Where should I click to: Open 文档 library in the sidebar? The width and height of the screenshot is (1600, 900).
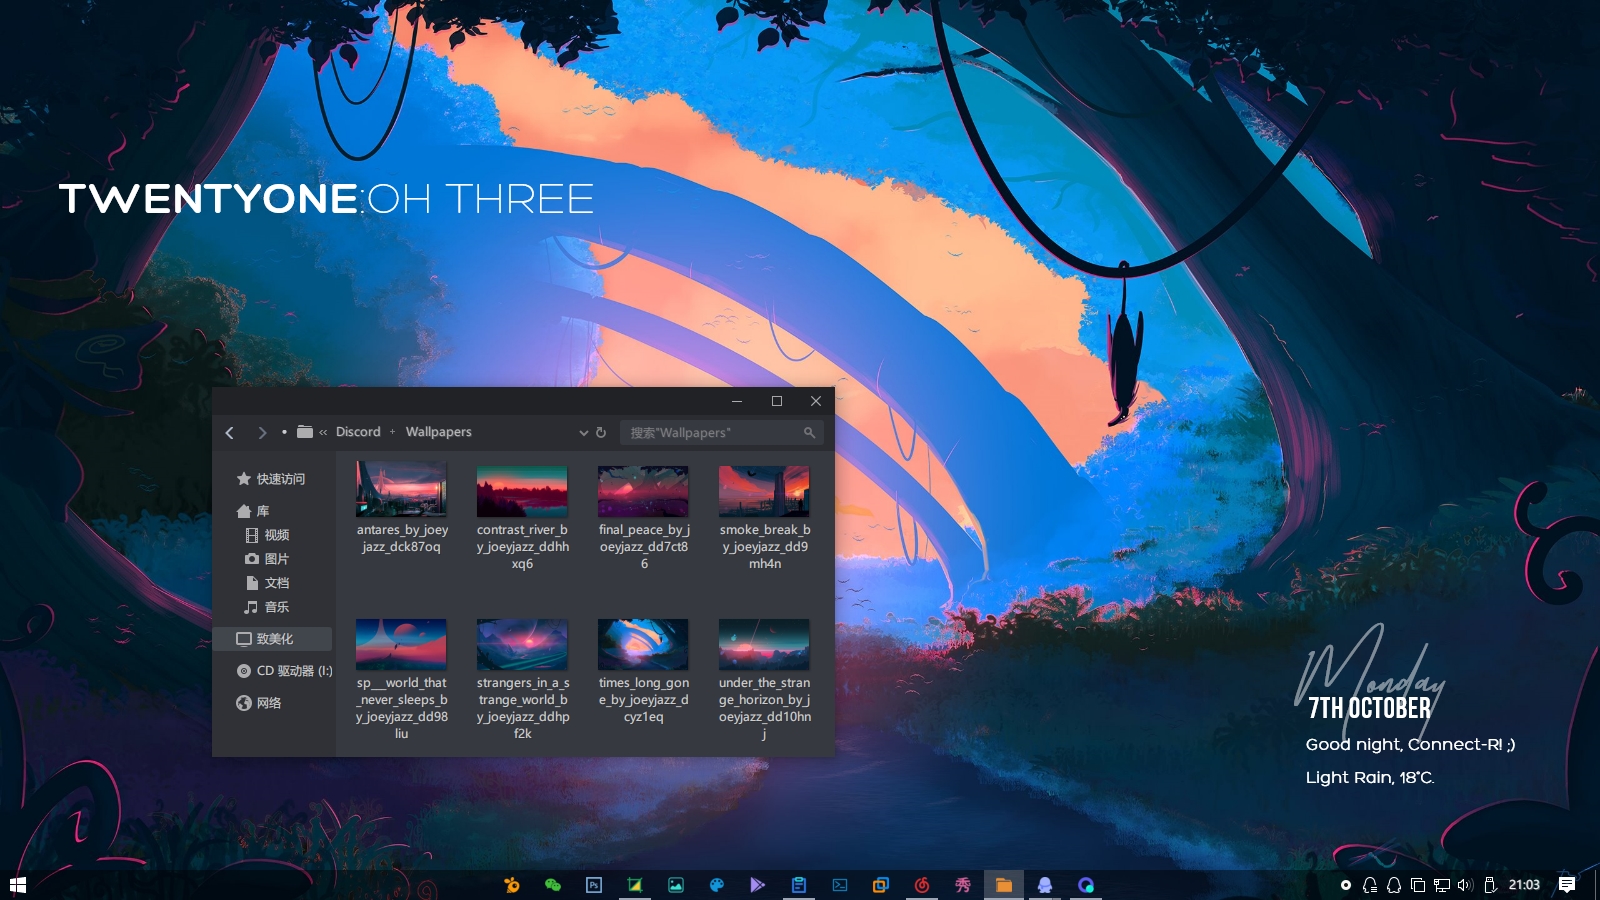point(268,583)
